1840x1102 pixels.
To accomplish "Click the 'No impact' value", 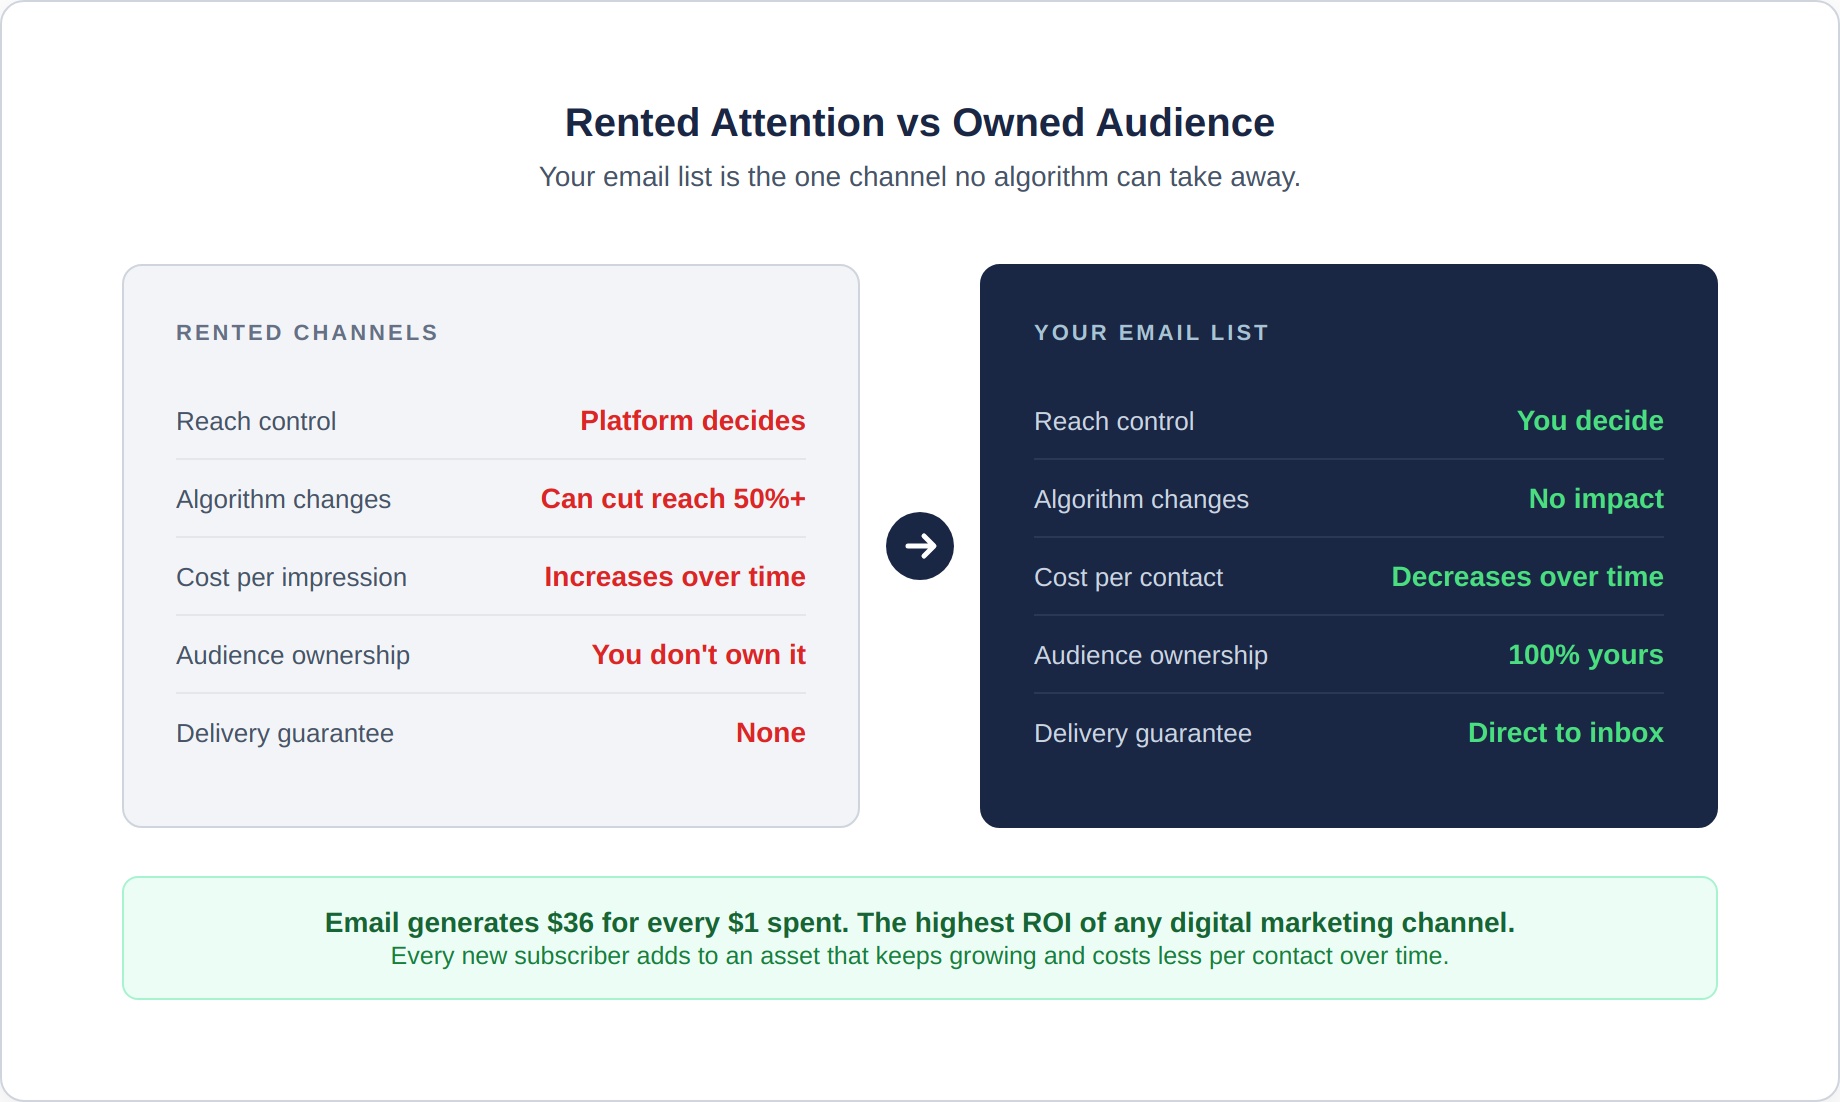I will (1595, 499).
